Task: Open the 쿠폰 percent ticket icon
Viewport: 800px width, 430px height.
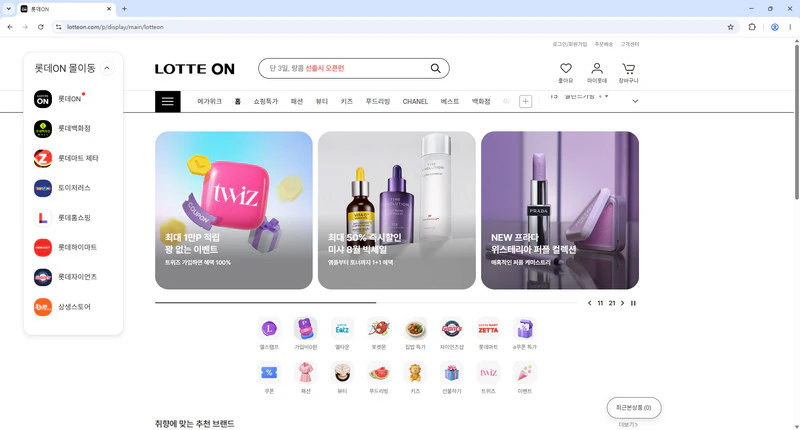Action: (269, 373)
